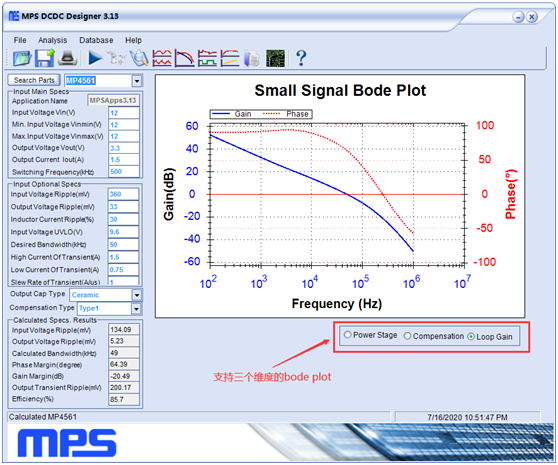Click the Frequency (Hz) axis label
The width and height of the screenshot is (558, 465).
click(x=337, y=304)
